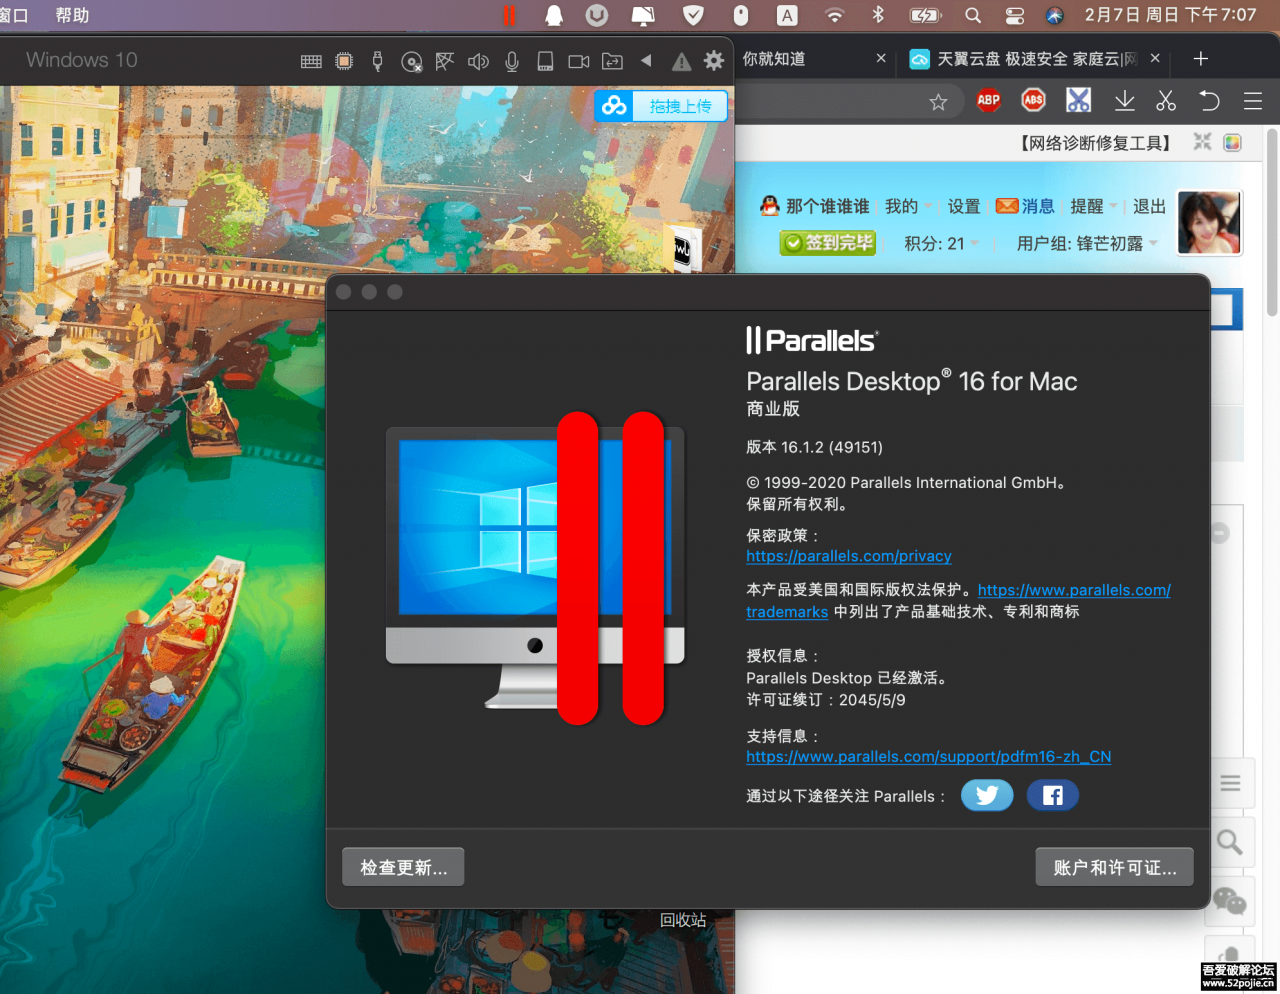The image size is (1280, 994).
Task: Open 回收站 Recycle Bin in Windows desktop
Action: (x=683, y=920)
